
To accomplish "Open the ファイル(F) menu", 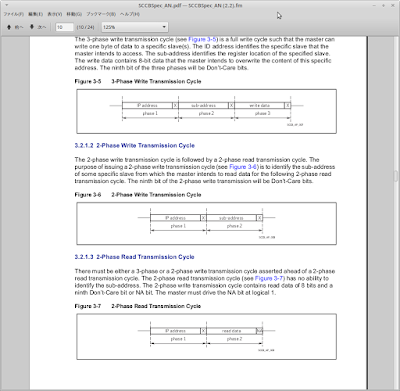I will tap(14, 14).
